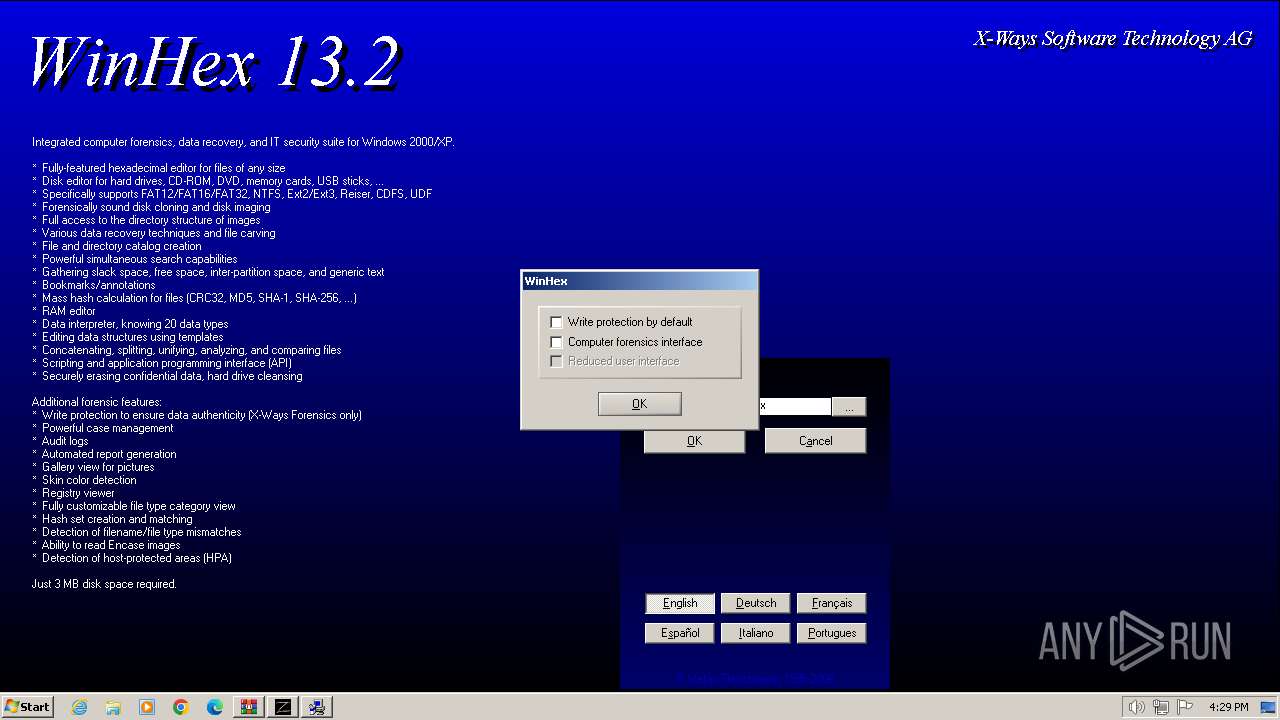Screen dimensions: 1280x720
Task: Click OK in the setup window behind
Action: [694, 441]
